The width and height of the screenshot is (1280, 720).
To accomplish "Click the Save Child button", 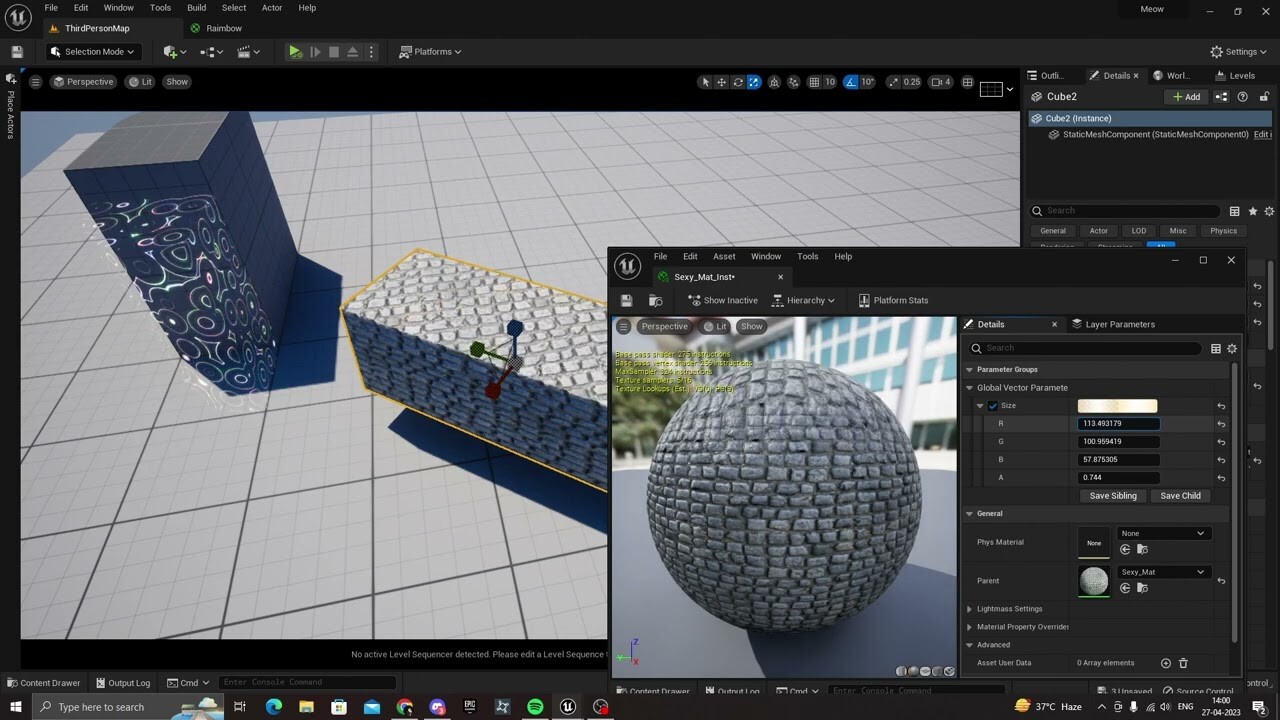I will tap(1180, 495).
